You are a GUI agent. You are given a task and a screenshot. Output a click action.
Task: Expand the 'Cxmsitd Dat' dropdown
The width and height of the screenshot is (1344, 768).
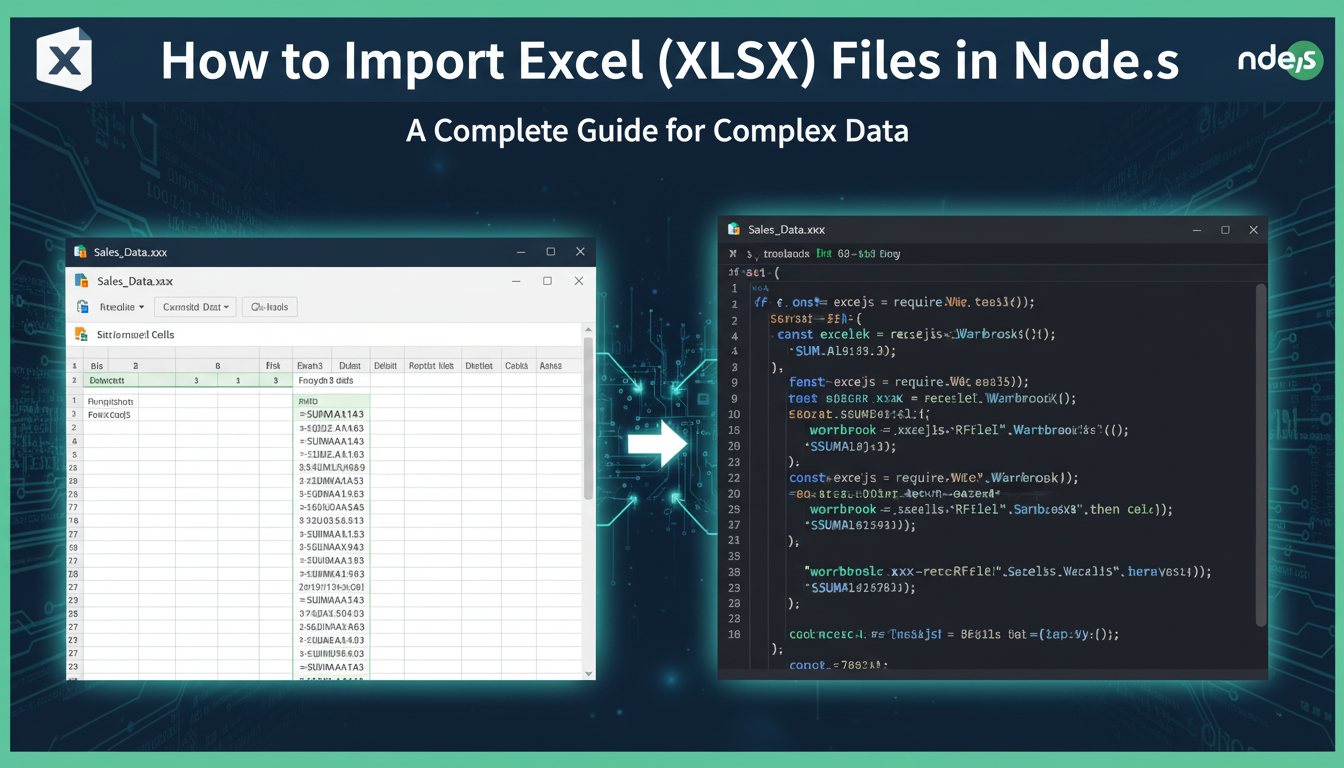coord(195,307)
